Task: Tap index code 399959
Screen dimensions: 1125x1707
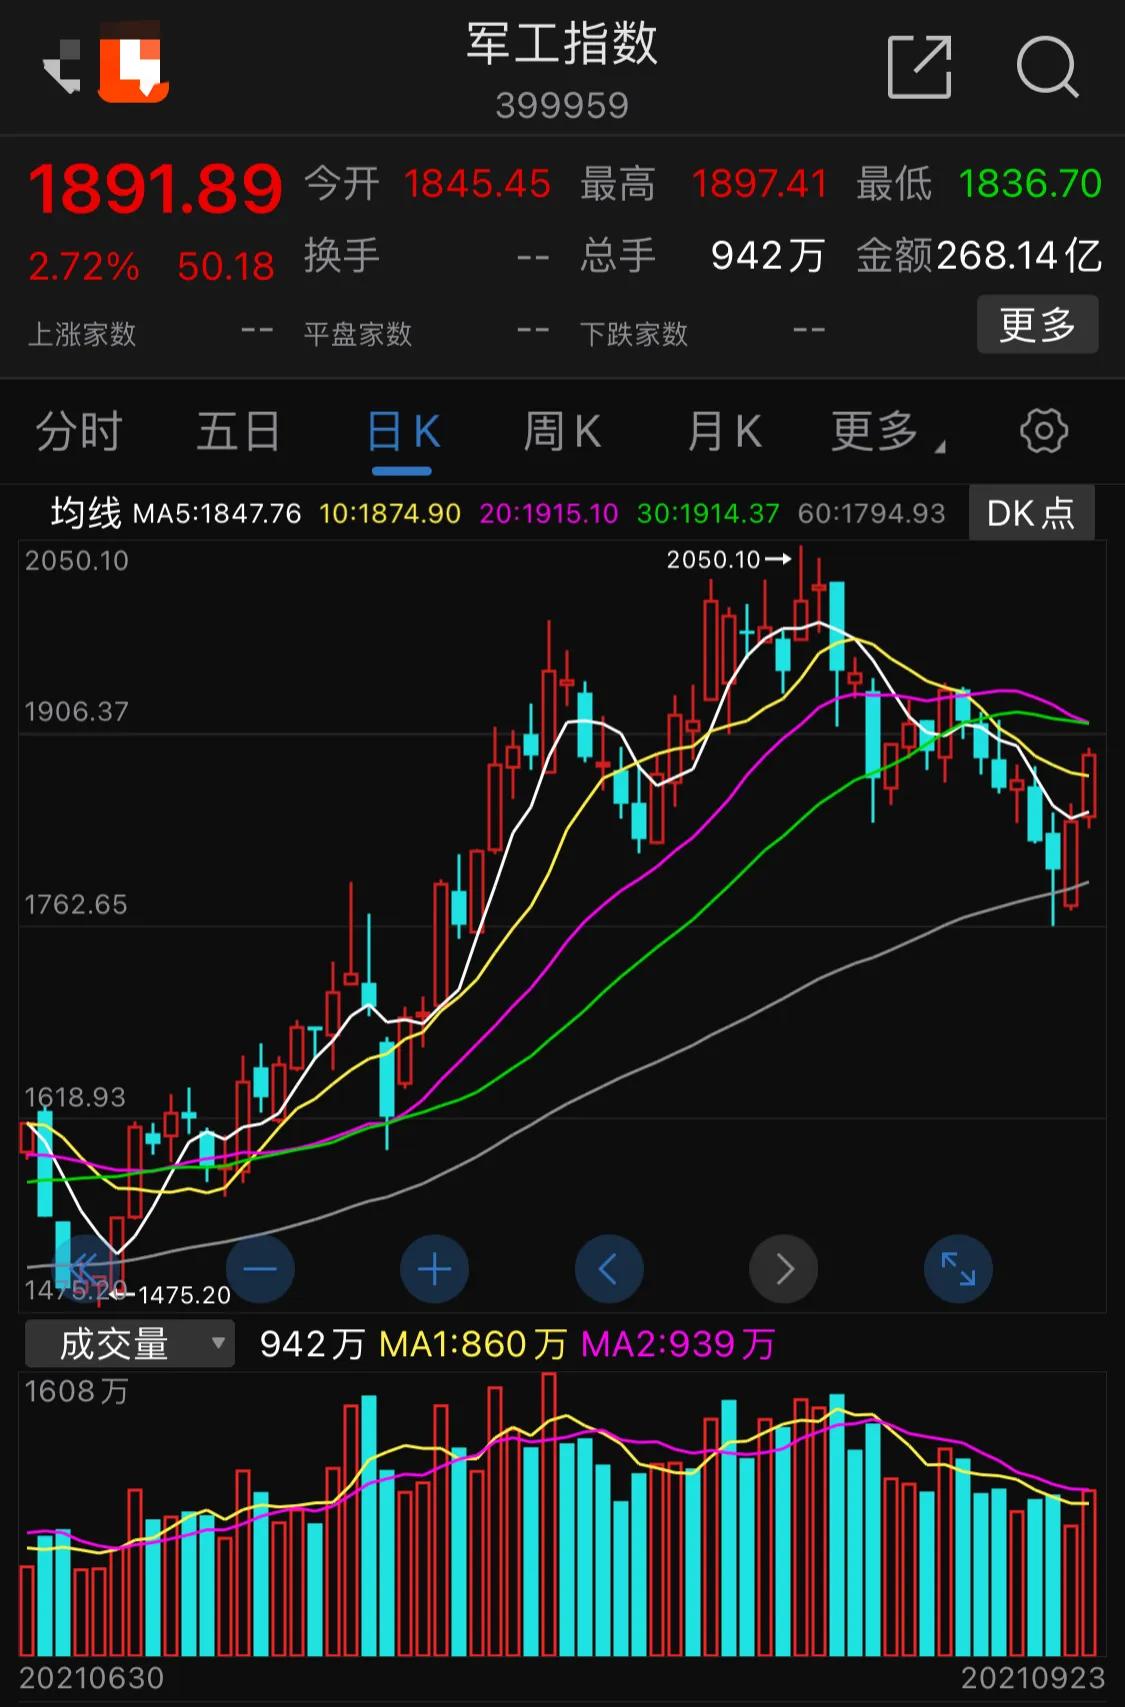Action: pos(562,105)
